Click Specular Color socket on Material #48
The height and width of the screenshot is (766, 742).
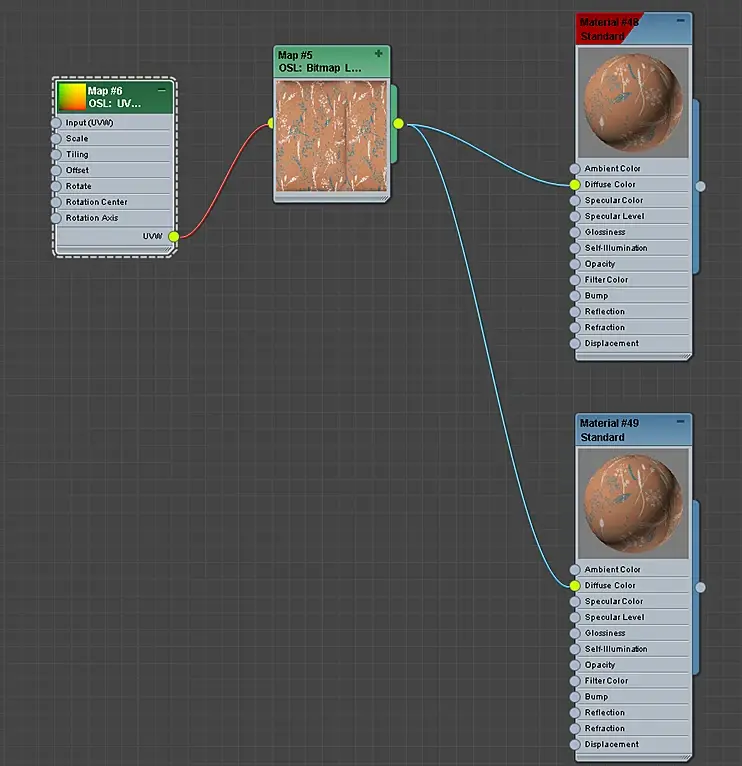(575, 201)
